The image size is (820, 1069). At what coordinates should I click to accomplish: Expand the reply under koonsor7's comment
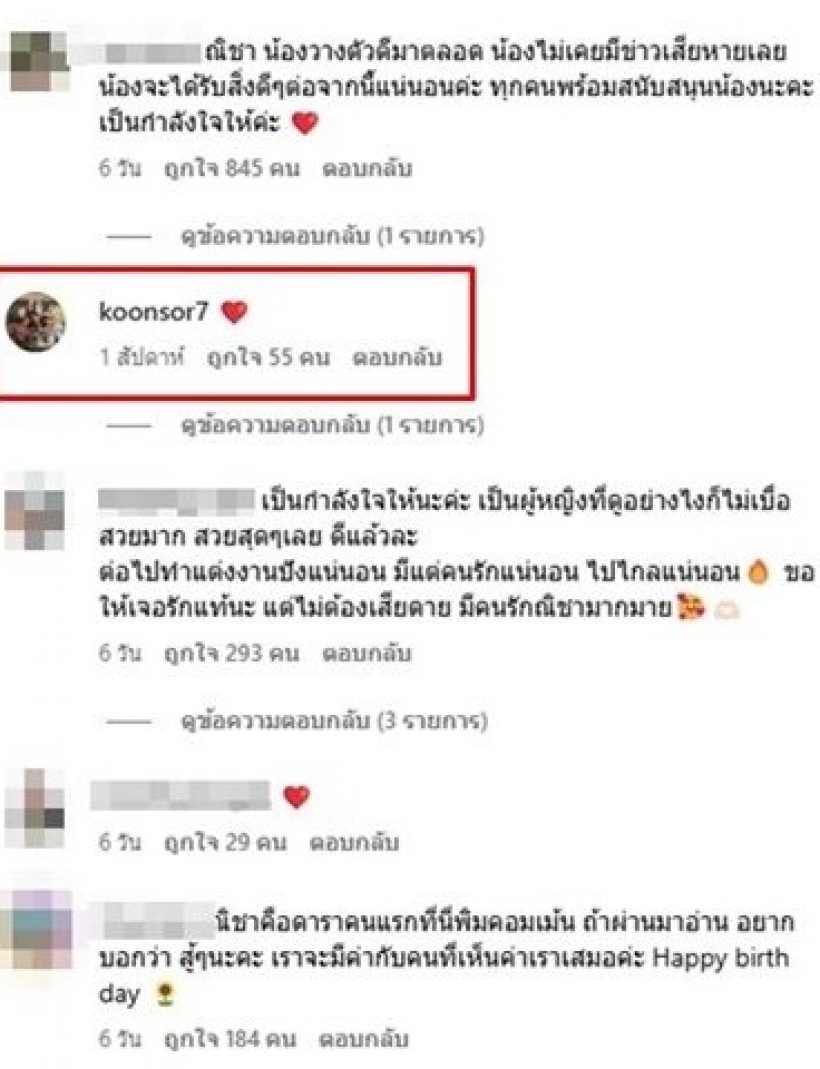(332, 425)
